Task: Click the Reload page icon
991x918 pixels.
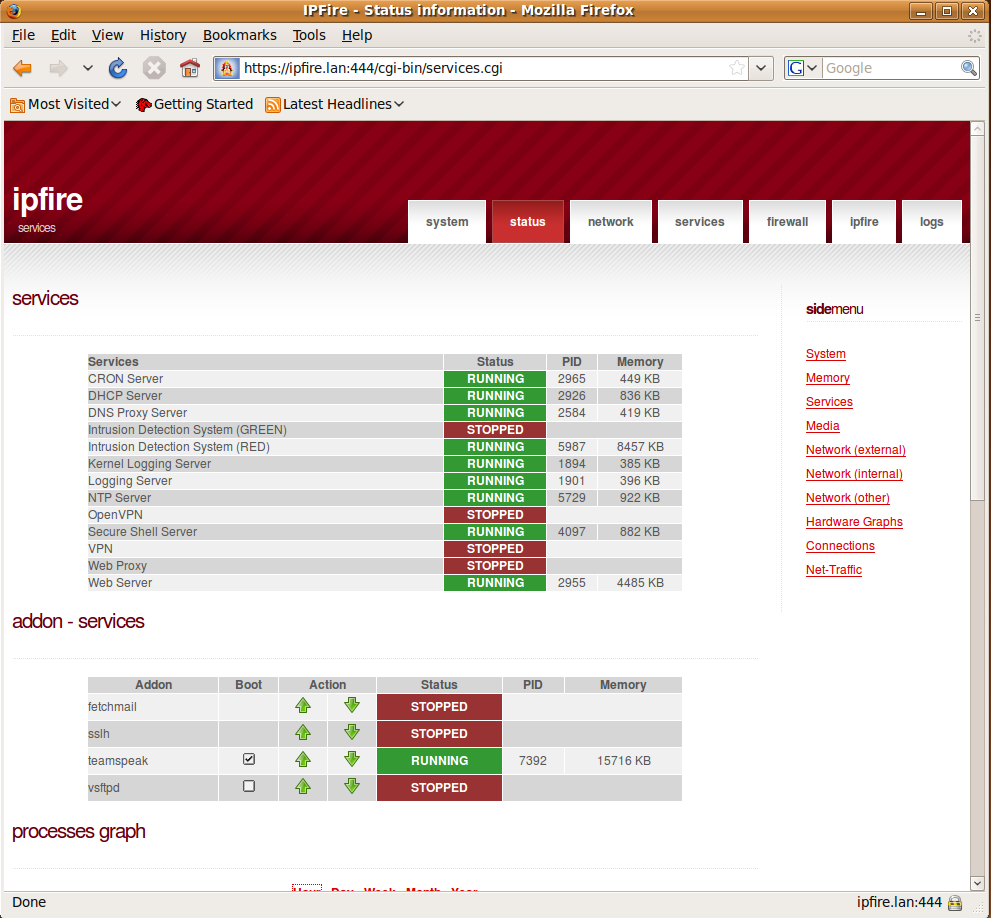Action: 118,68
